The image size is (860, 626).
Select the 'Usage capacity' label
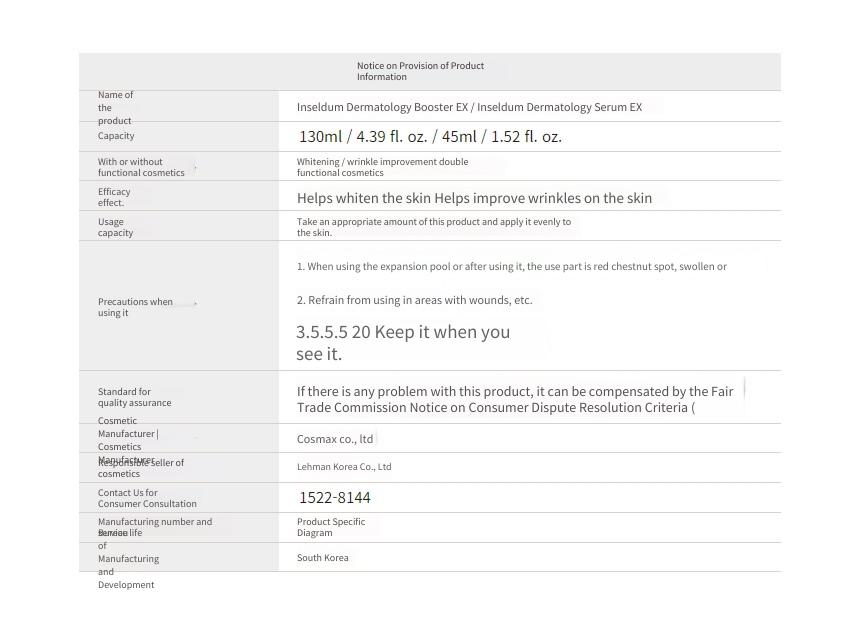pyautogui.click(x=115, y=227)
